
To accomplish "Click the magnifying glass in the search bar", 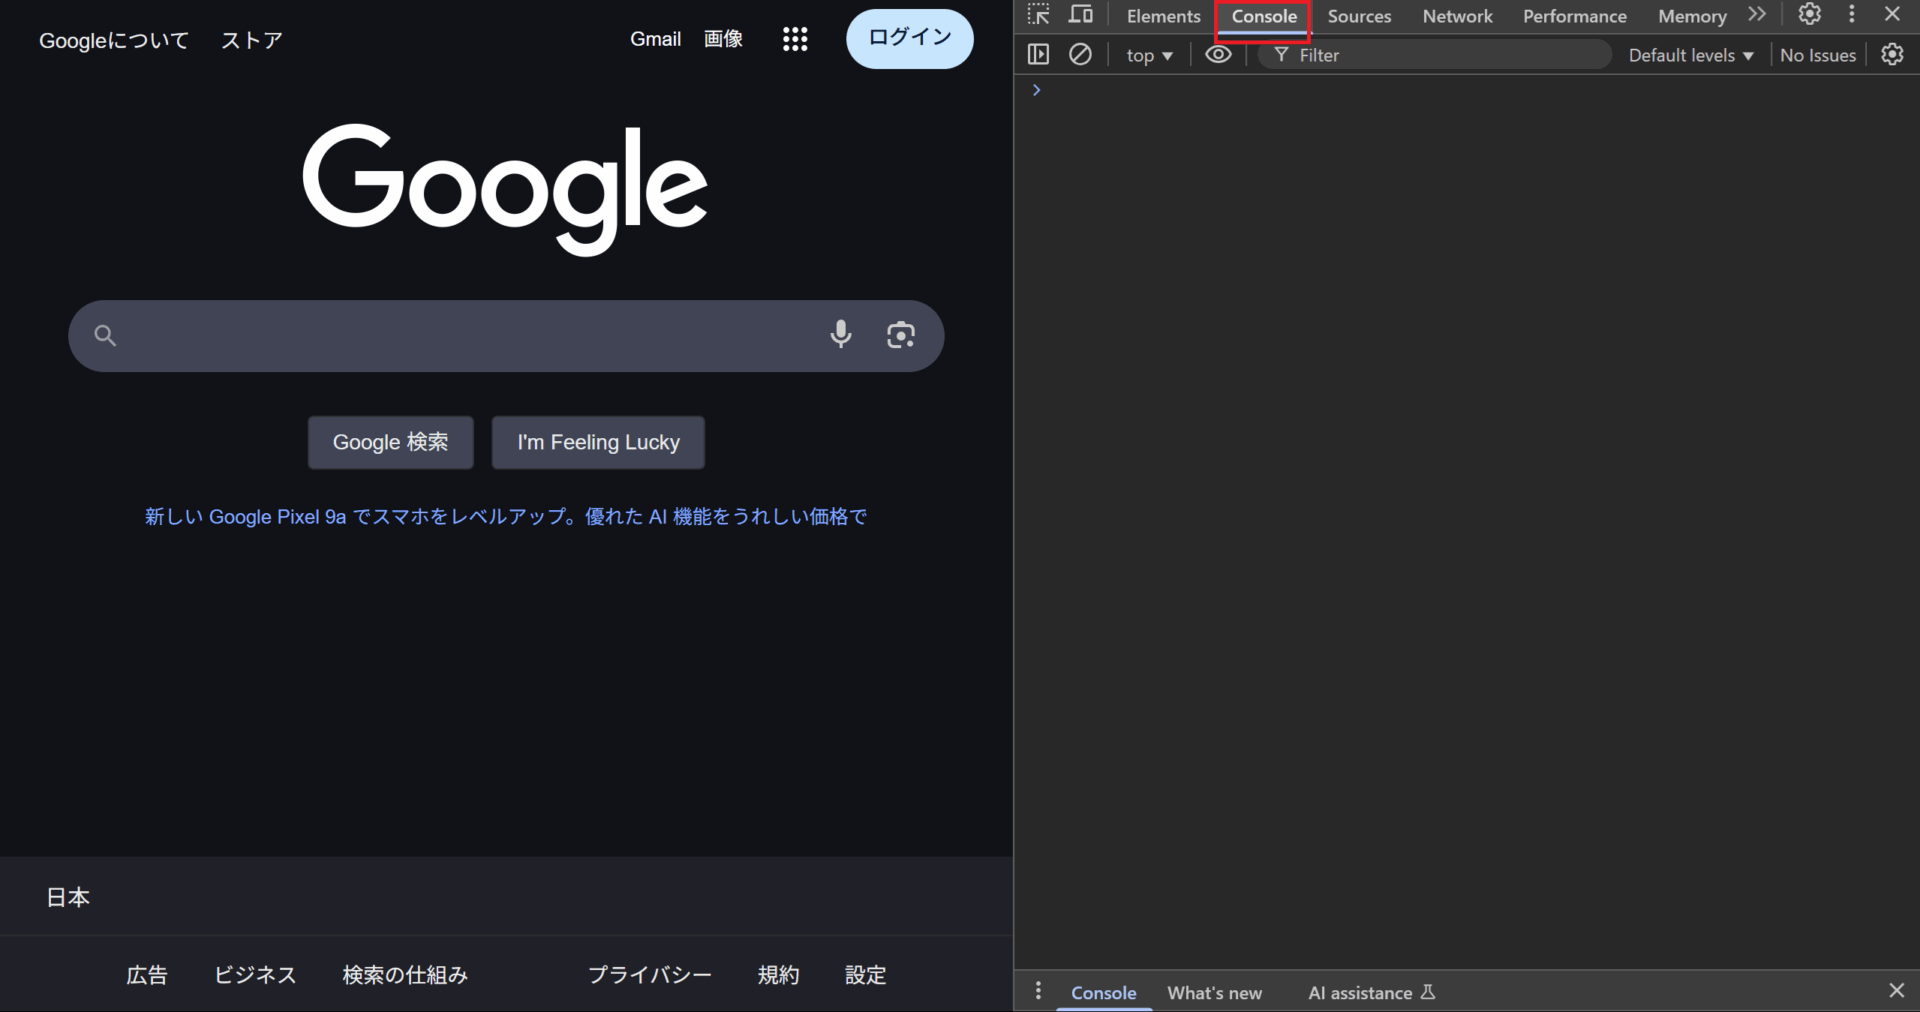I will [105, 335].
